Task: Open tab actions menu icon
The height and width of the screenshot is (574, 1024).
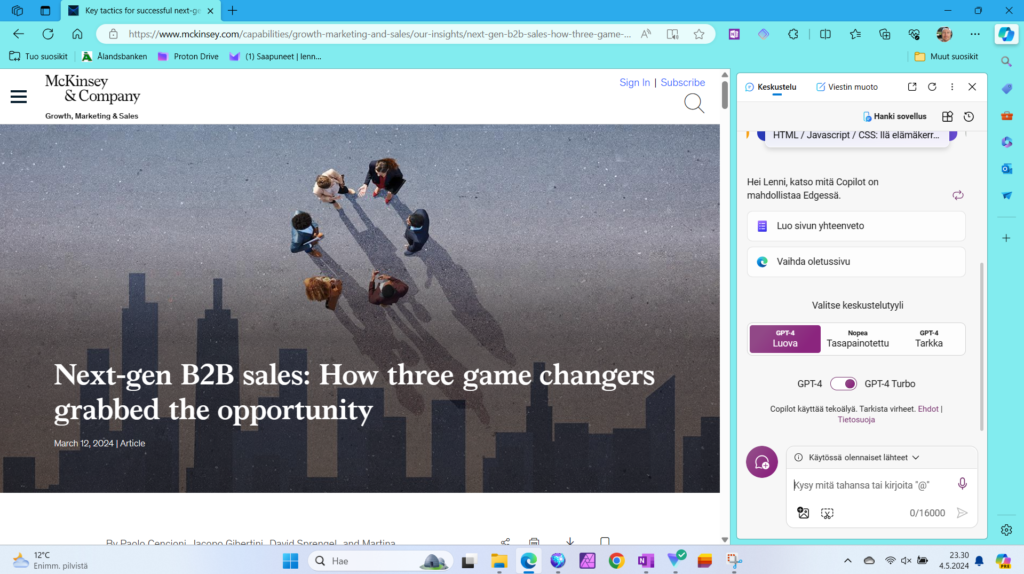Action: [45, 10]
